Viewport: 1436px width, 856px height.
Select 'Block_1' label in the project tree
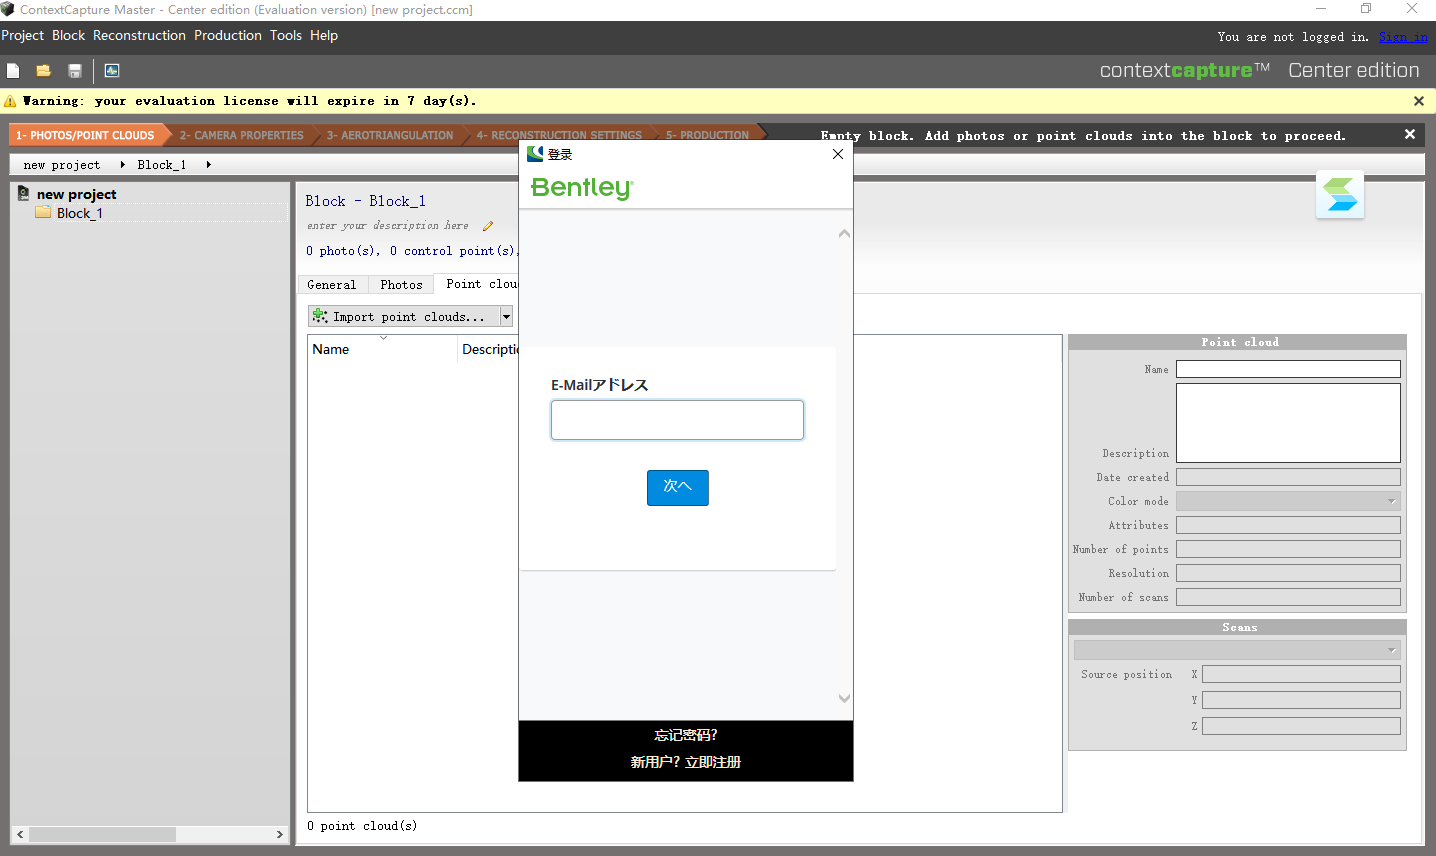tap(80, 213)
